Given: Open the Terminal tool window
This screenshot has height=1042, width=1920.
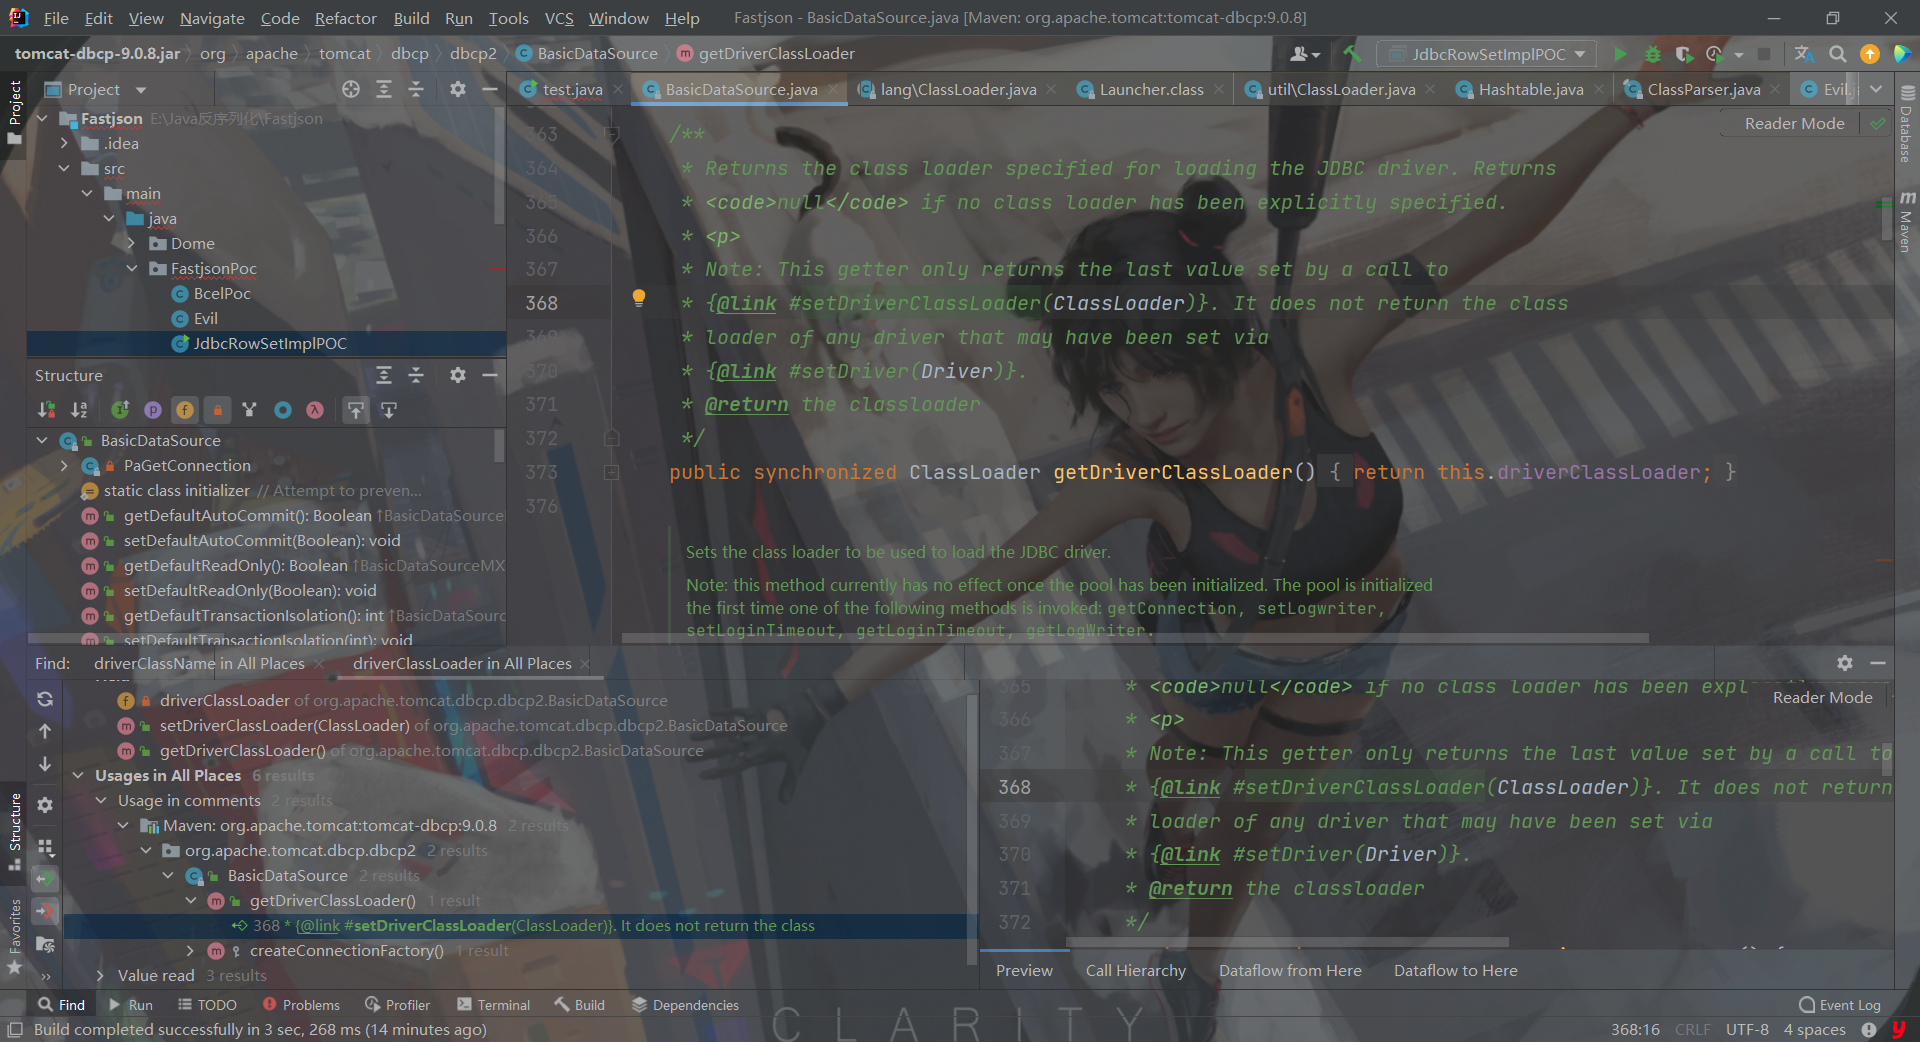Looking at the screenshot, I should click(x=493, y=1005).
